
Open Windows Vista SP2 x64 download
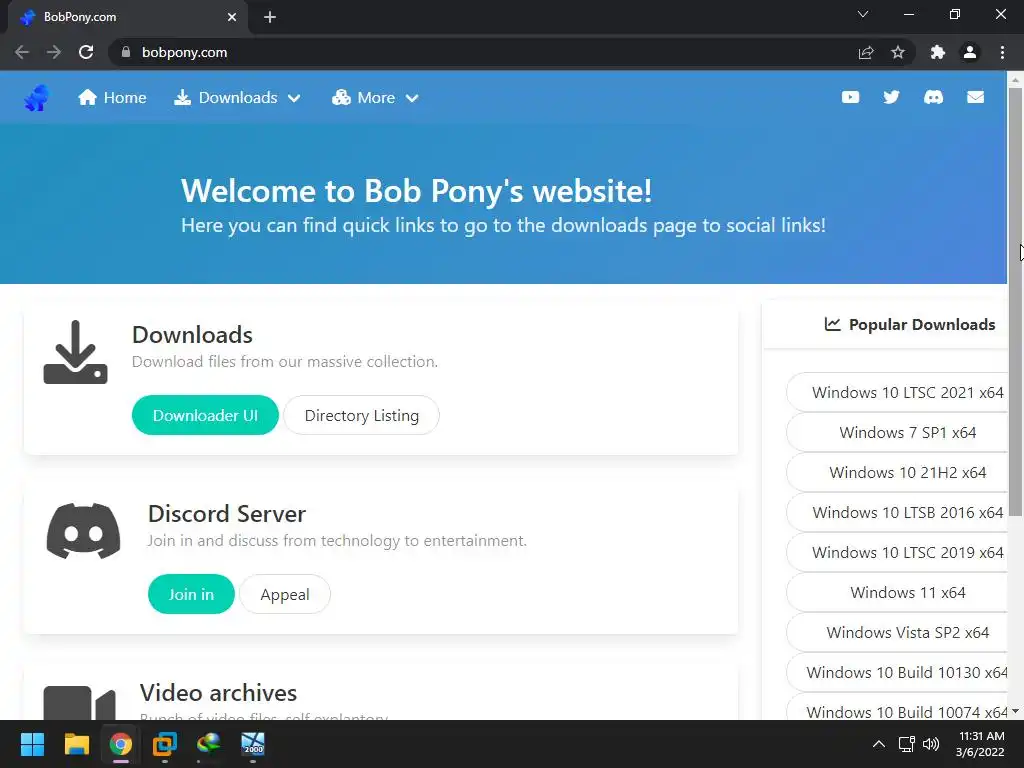[x=897, y=632]
